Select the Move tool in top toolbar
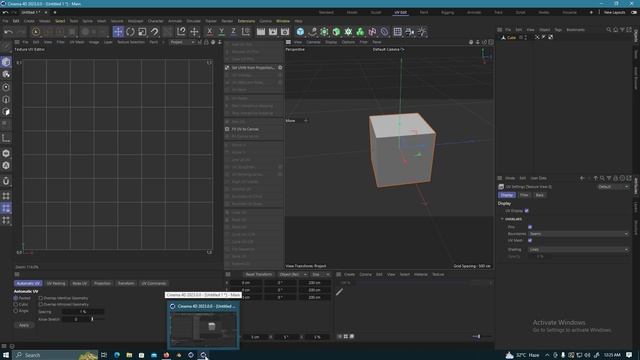The width and height of the screenshot is (640, 360). point(118,31)
